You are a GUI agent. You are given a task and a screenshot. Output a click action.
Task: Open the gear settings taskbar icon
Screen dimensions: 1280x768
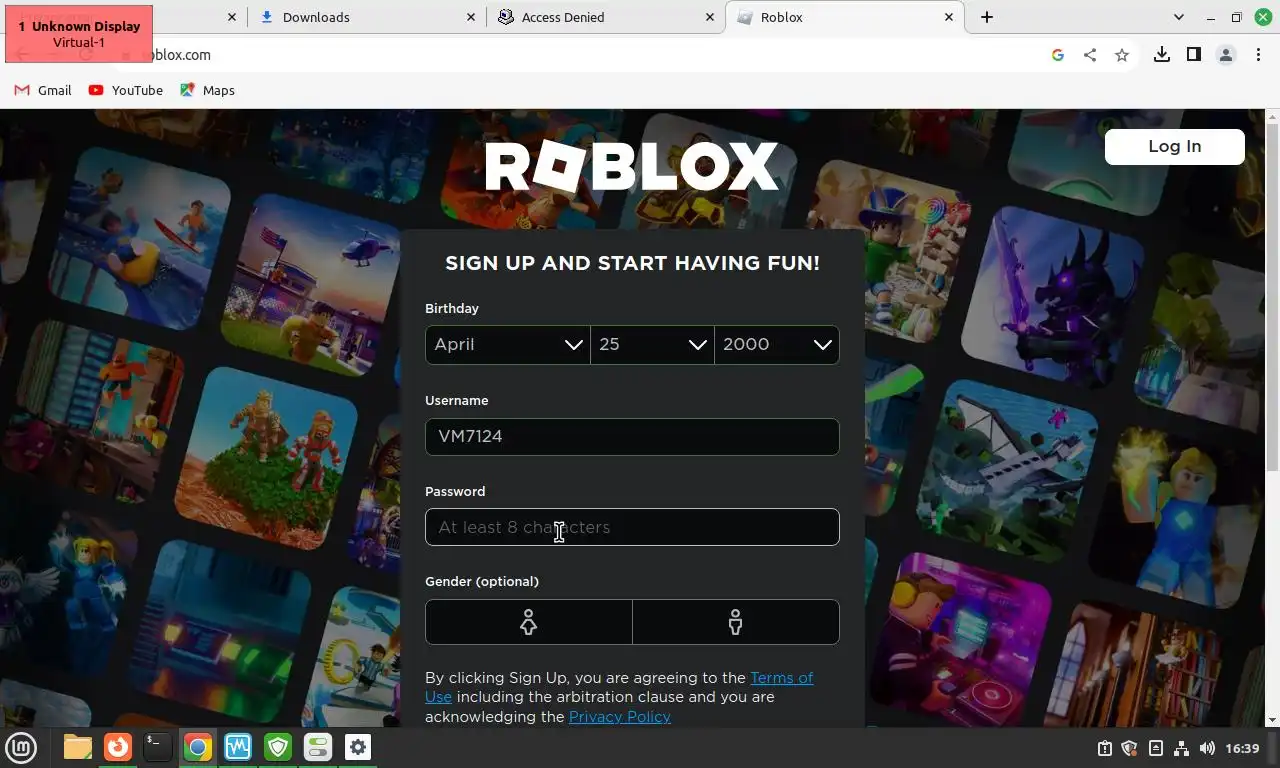(x=358, y=747)
